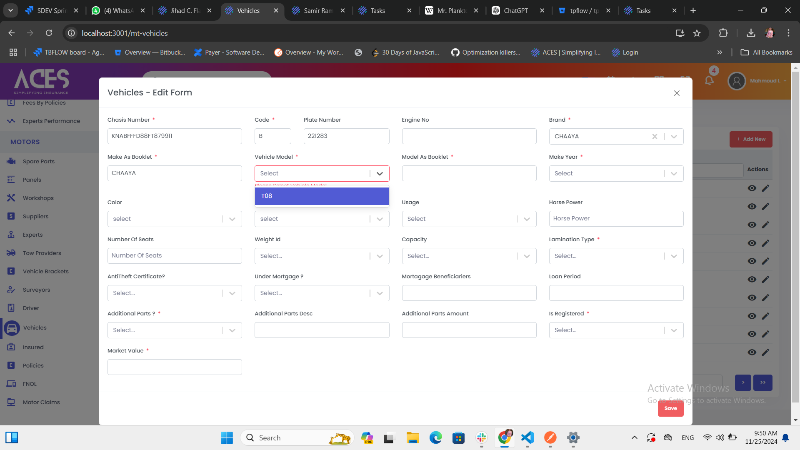The height and width of the screenshot is (450, 800).
Task: Click the Save button
Action: pyautogui.click(x=670, y=408)
